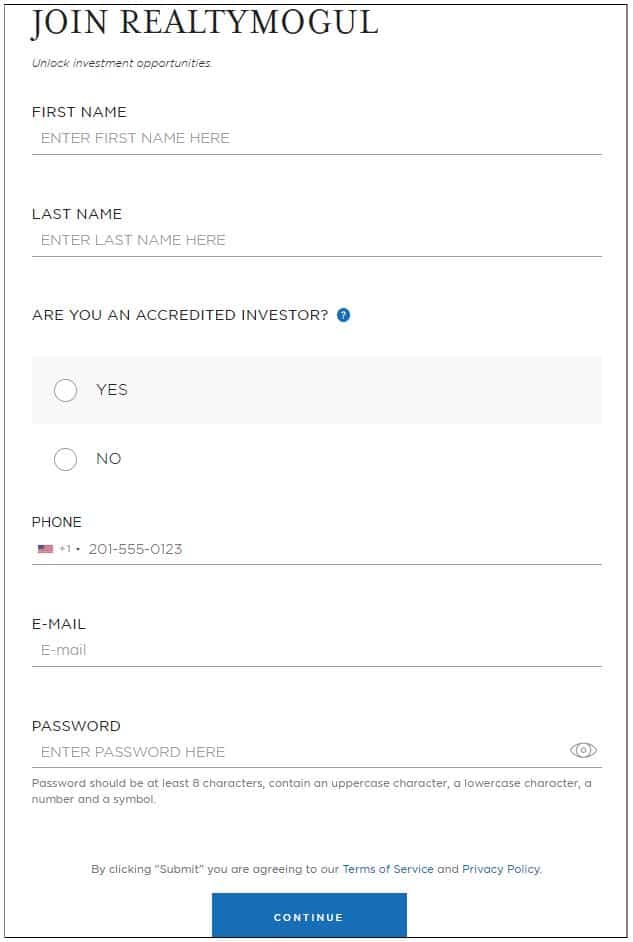Click the PASSWORD field label
Viewport: 633px width, 942px height.
[76, 726]
